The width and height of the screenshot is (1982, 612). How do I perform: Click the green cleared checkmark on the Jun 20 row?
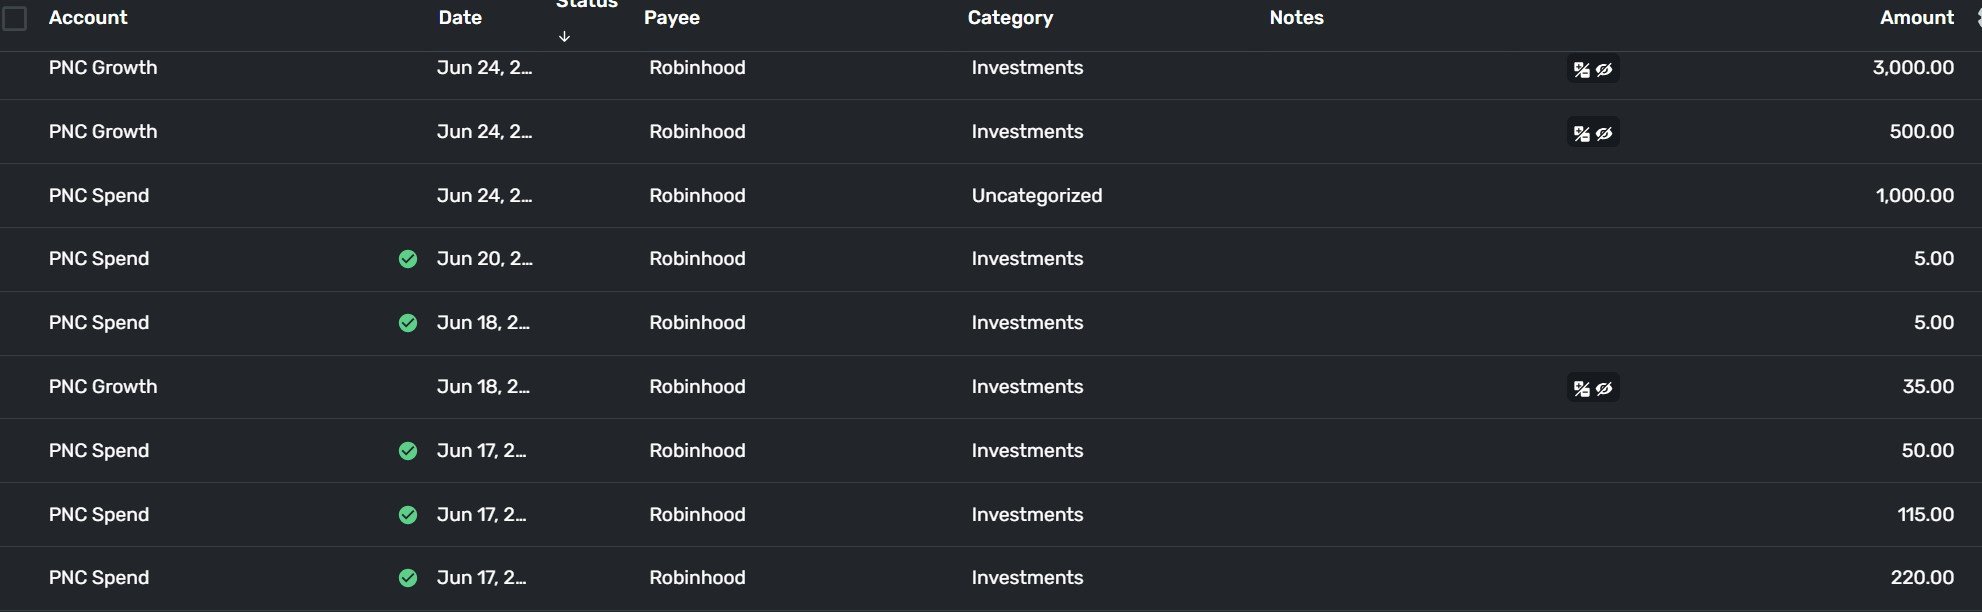[x=408, y=259]
